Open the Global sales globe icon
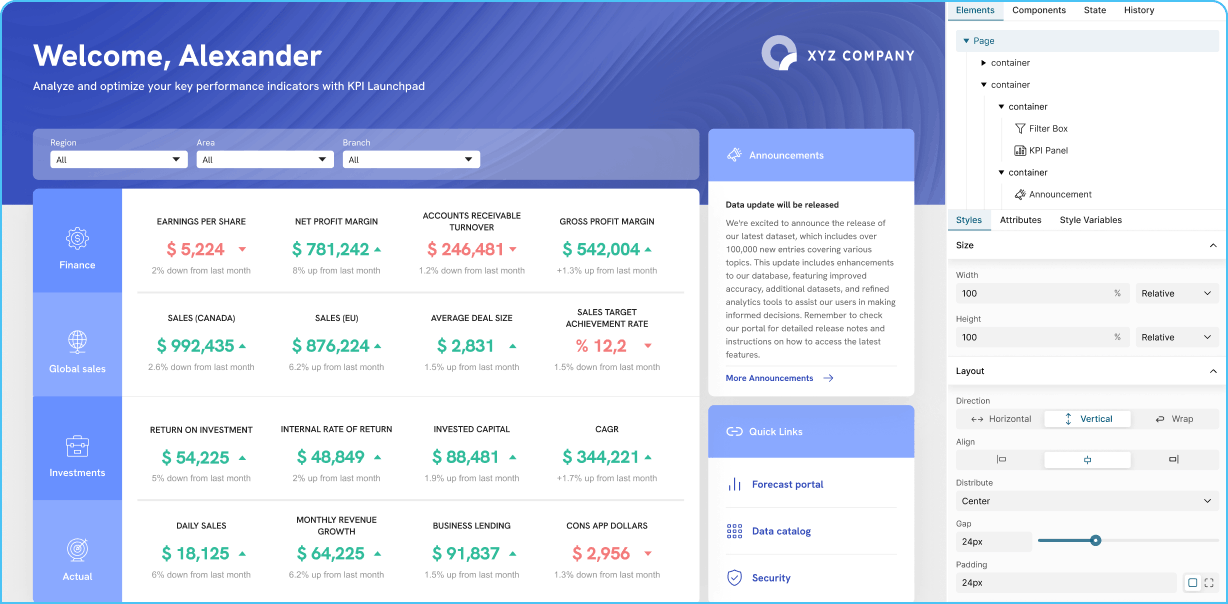The height and width of the screenshot is (604, 1228). pos(77,339)
